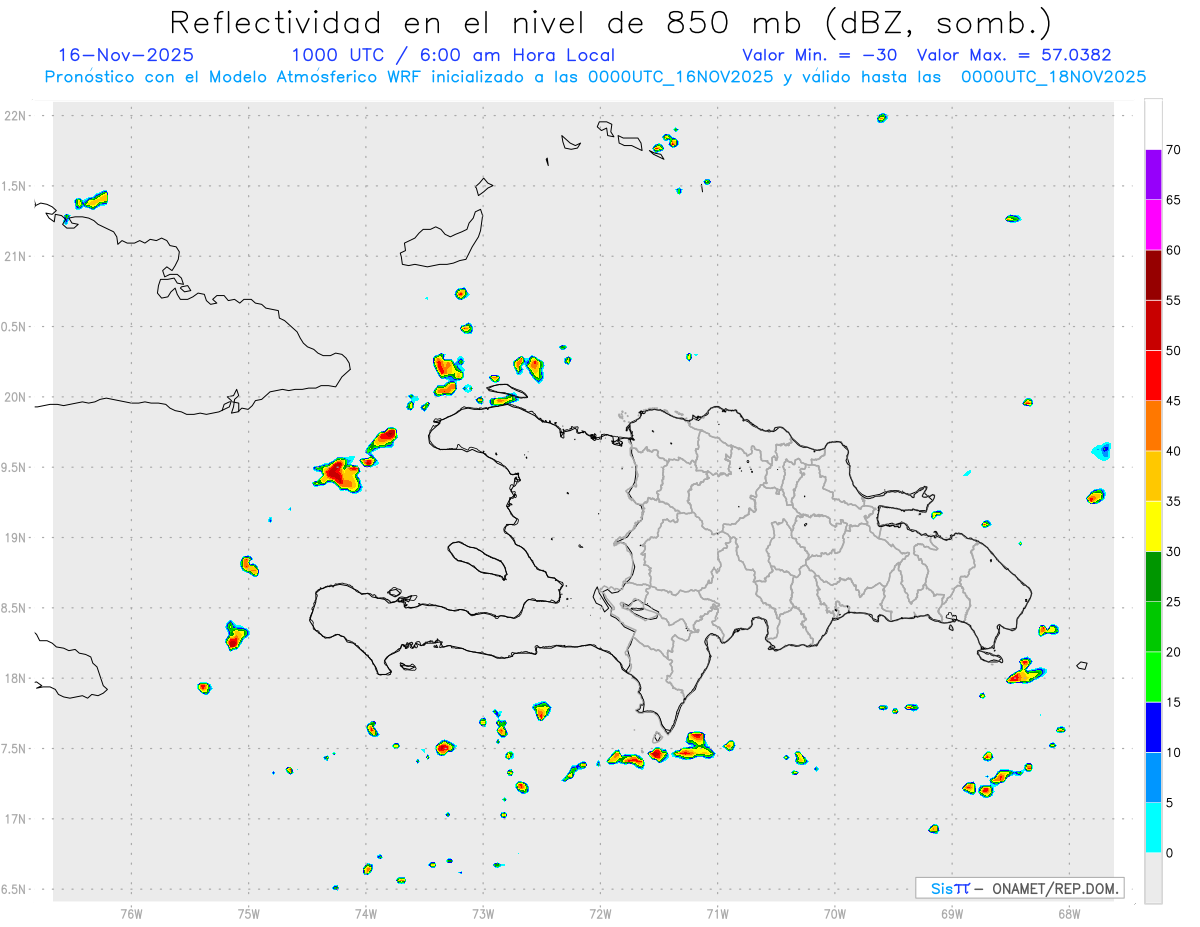The image size is (1200, 927).
Task: Select the '73W' longitude label
Action: (483, 913)
